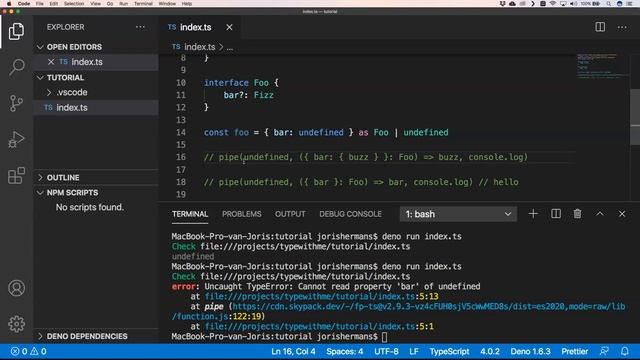The width and height of the screenshot is (640, 360).
Task: Open the Source Control view
Action: click(16, 103)
